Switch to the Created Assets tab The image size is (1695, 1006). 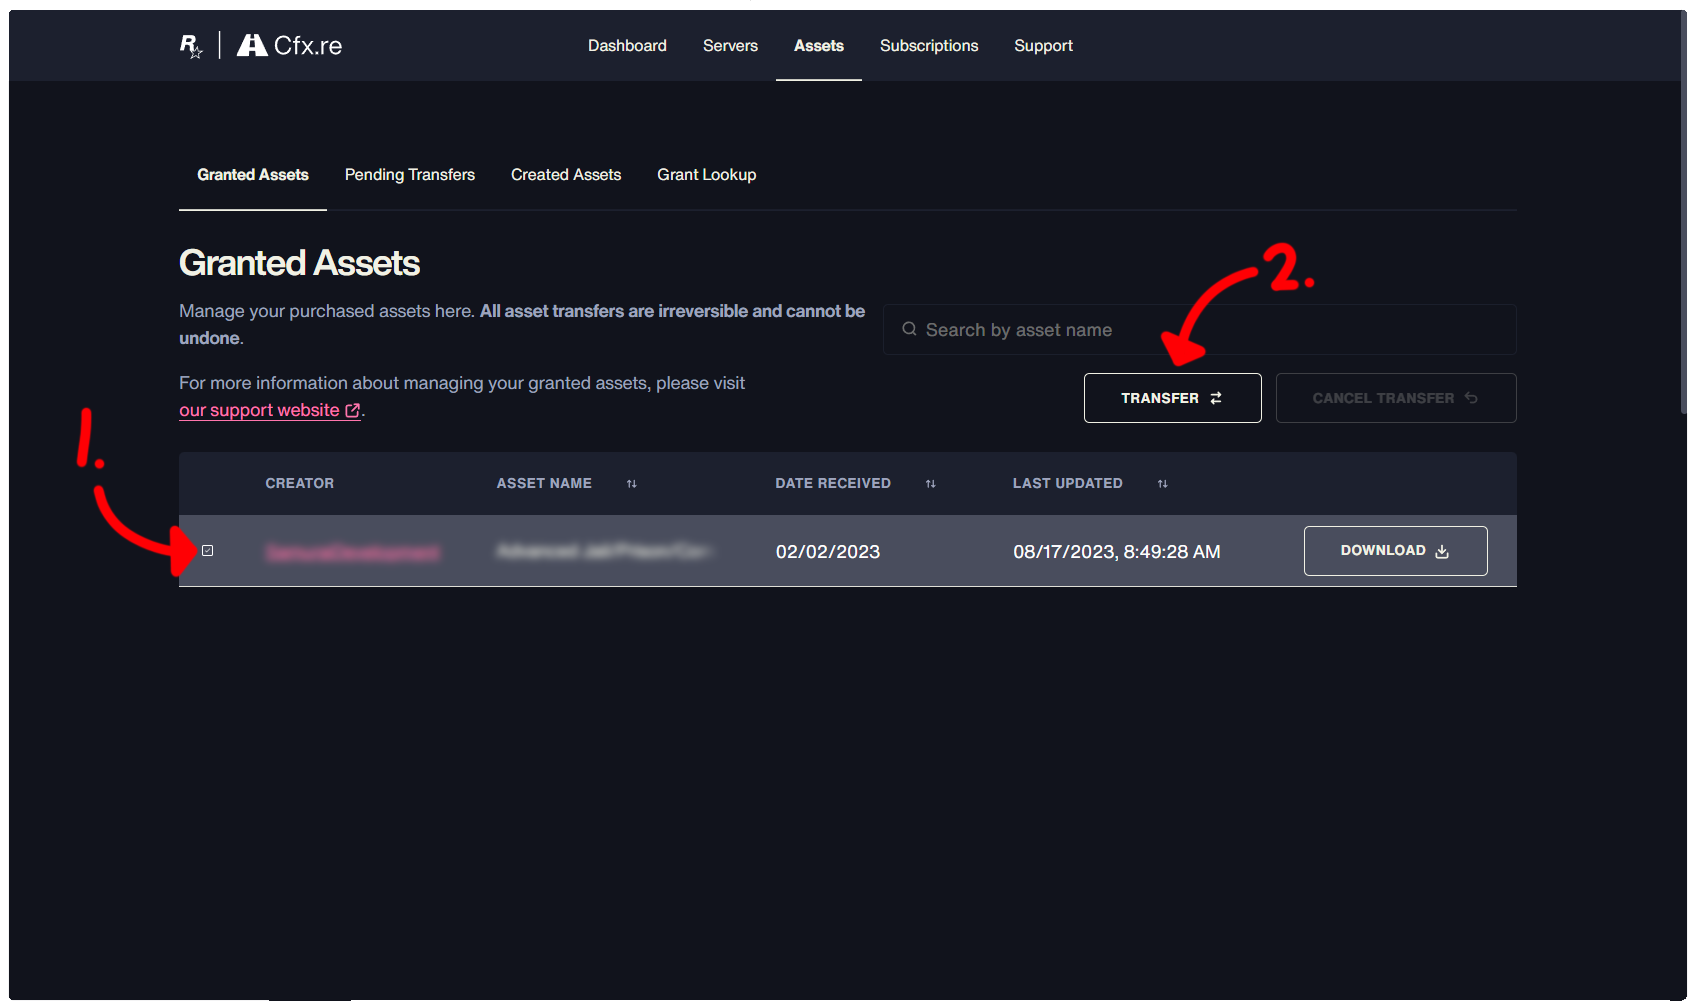(x=566, y=175)
